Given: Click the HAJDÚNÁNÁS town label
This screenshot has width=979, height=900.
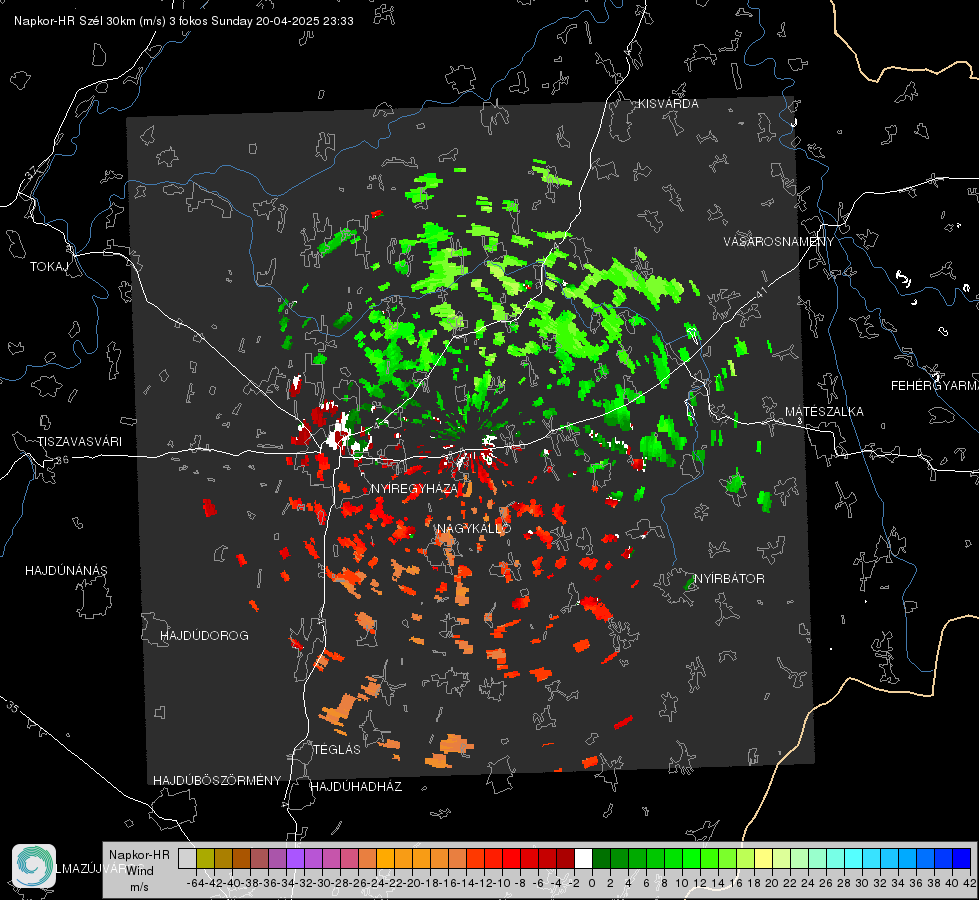Looking at the screenshot, I should click(x=66, y=571).
